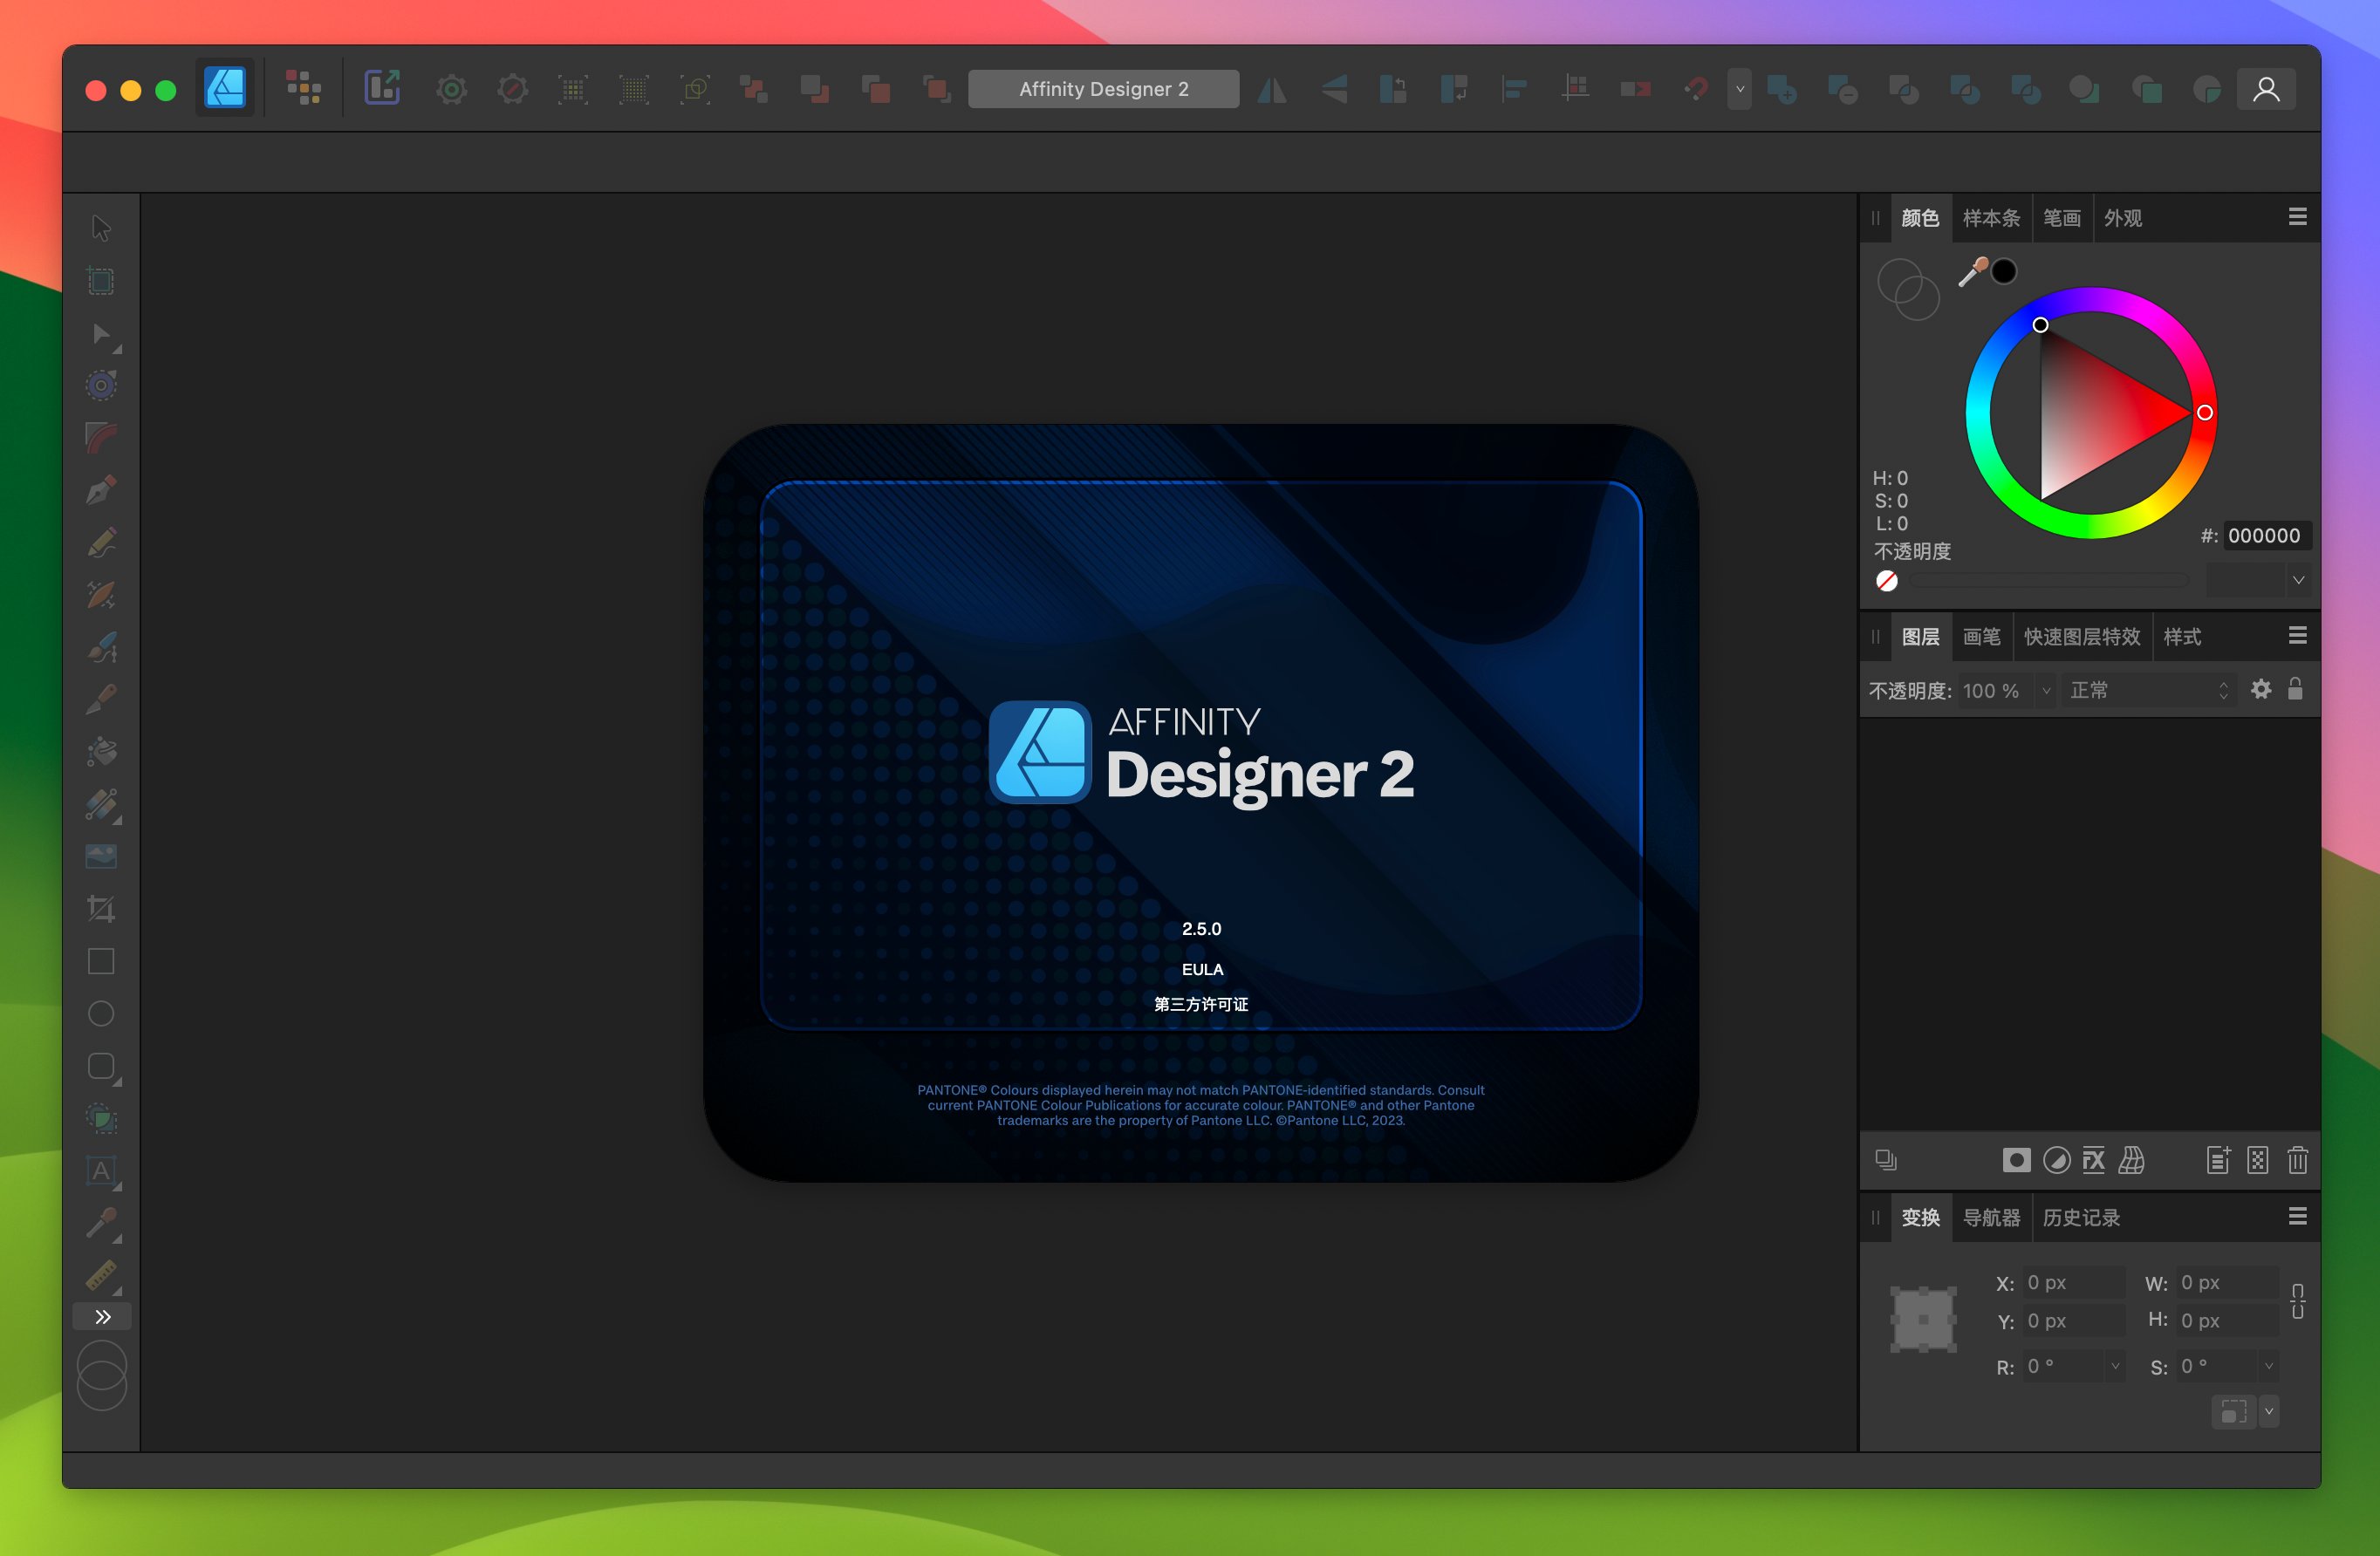Select the Text tool
2380x1556 pixels.
coord(99,1170)
